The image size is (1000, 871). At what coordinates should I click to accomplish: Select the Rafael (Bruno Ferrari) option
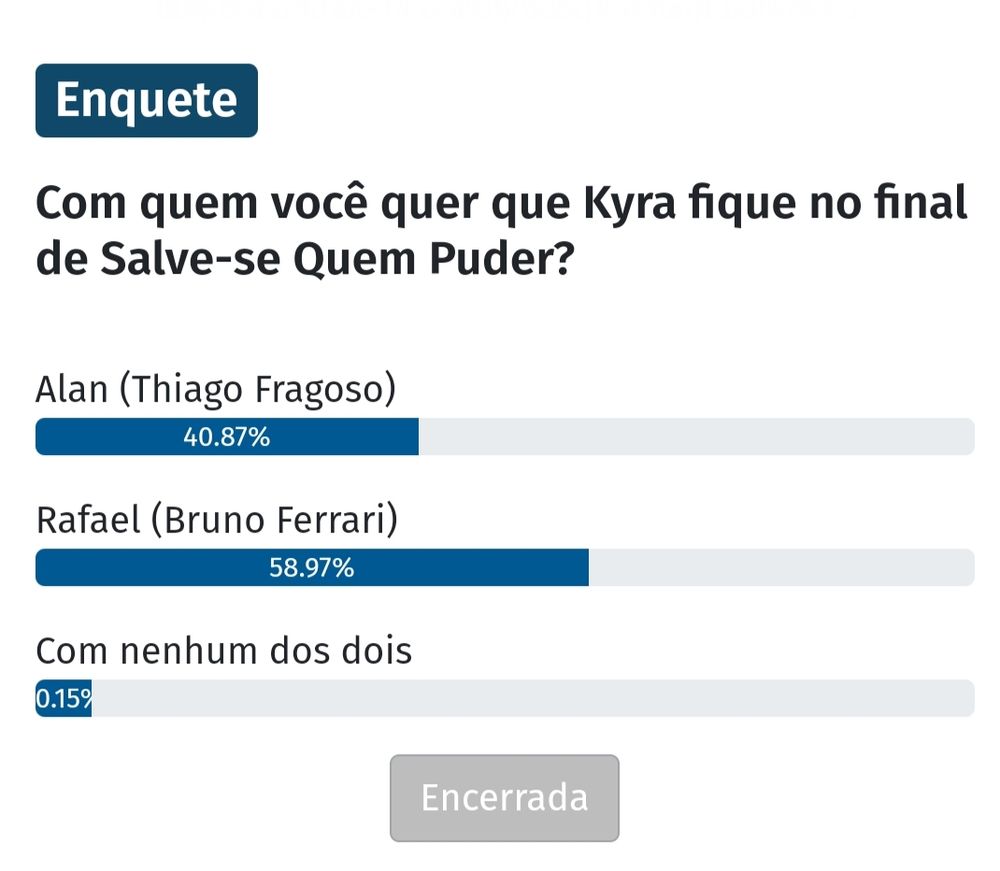coord(217,520)
